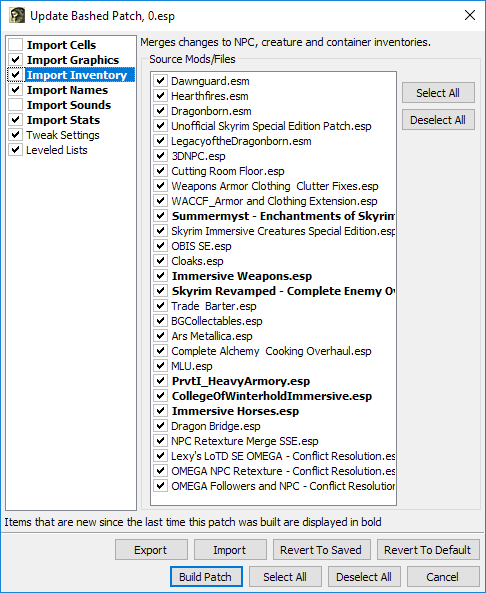Select Lexy's LoTD SE OMEGA - Conflict Resolution entry
486x593 pixels.
click(x=283, y=456)
